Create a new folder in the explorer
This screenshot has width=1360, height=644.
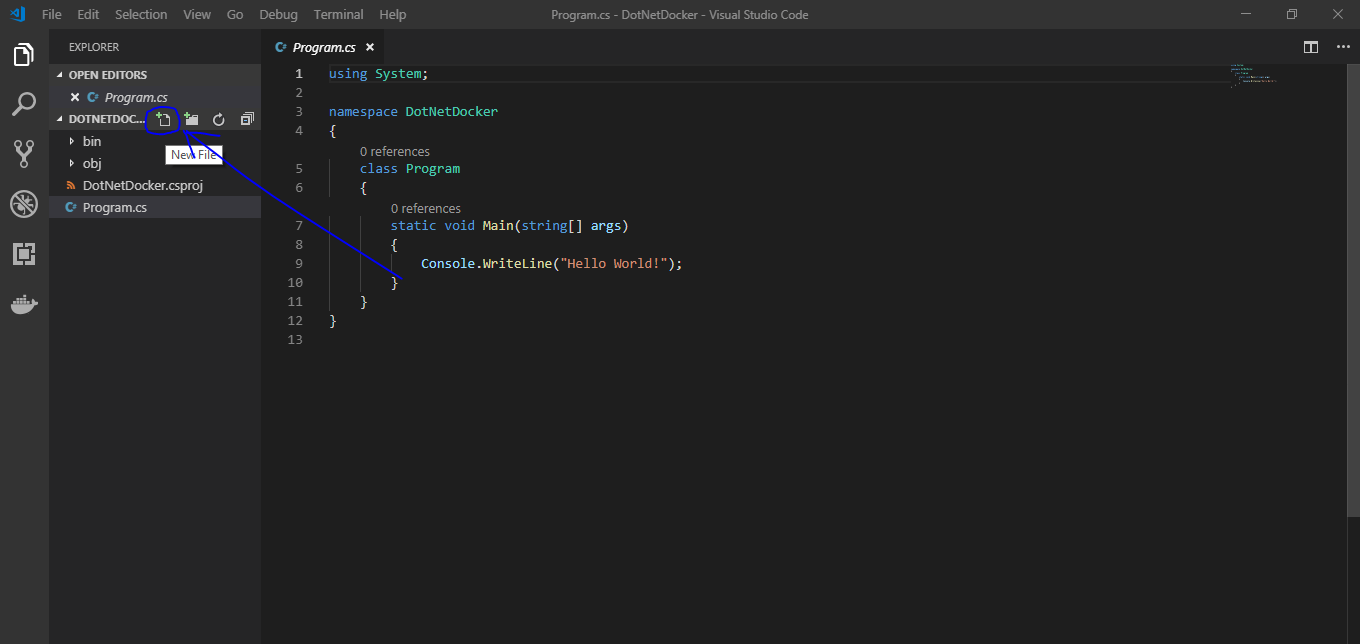pyautogui.click(x=190, y=118)
